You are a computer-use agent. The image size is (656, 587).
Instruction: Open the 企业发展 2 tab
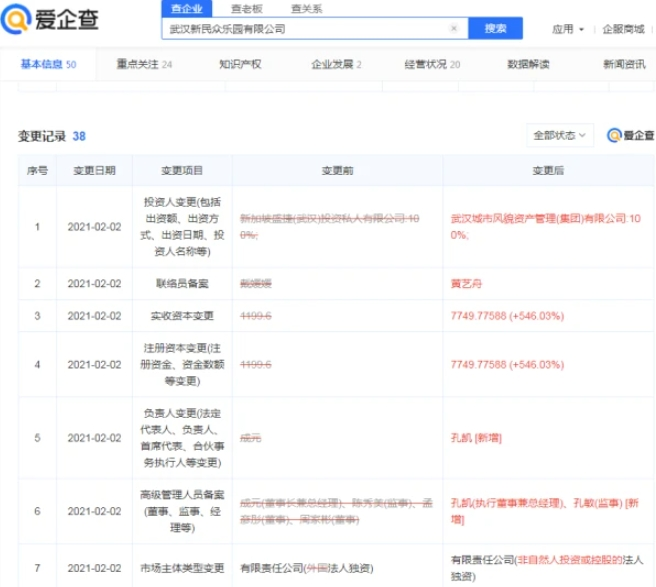pos(336,64)
